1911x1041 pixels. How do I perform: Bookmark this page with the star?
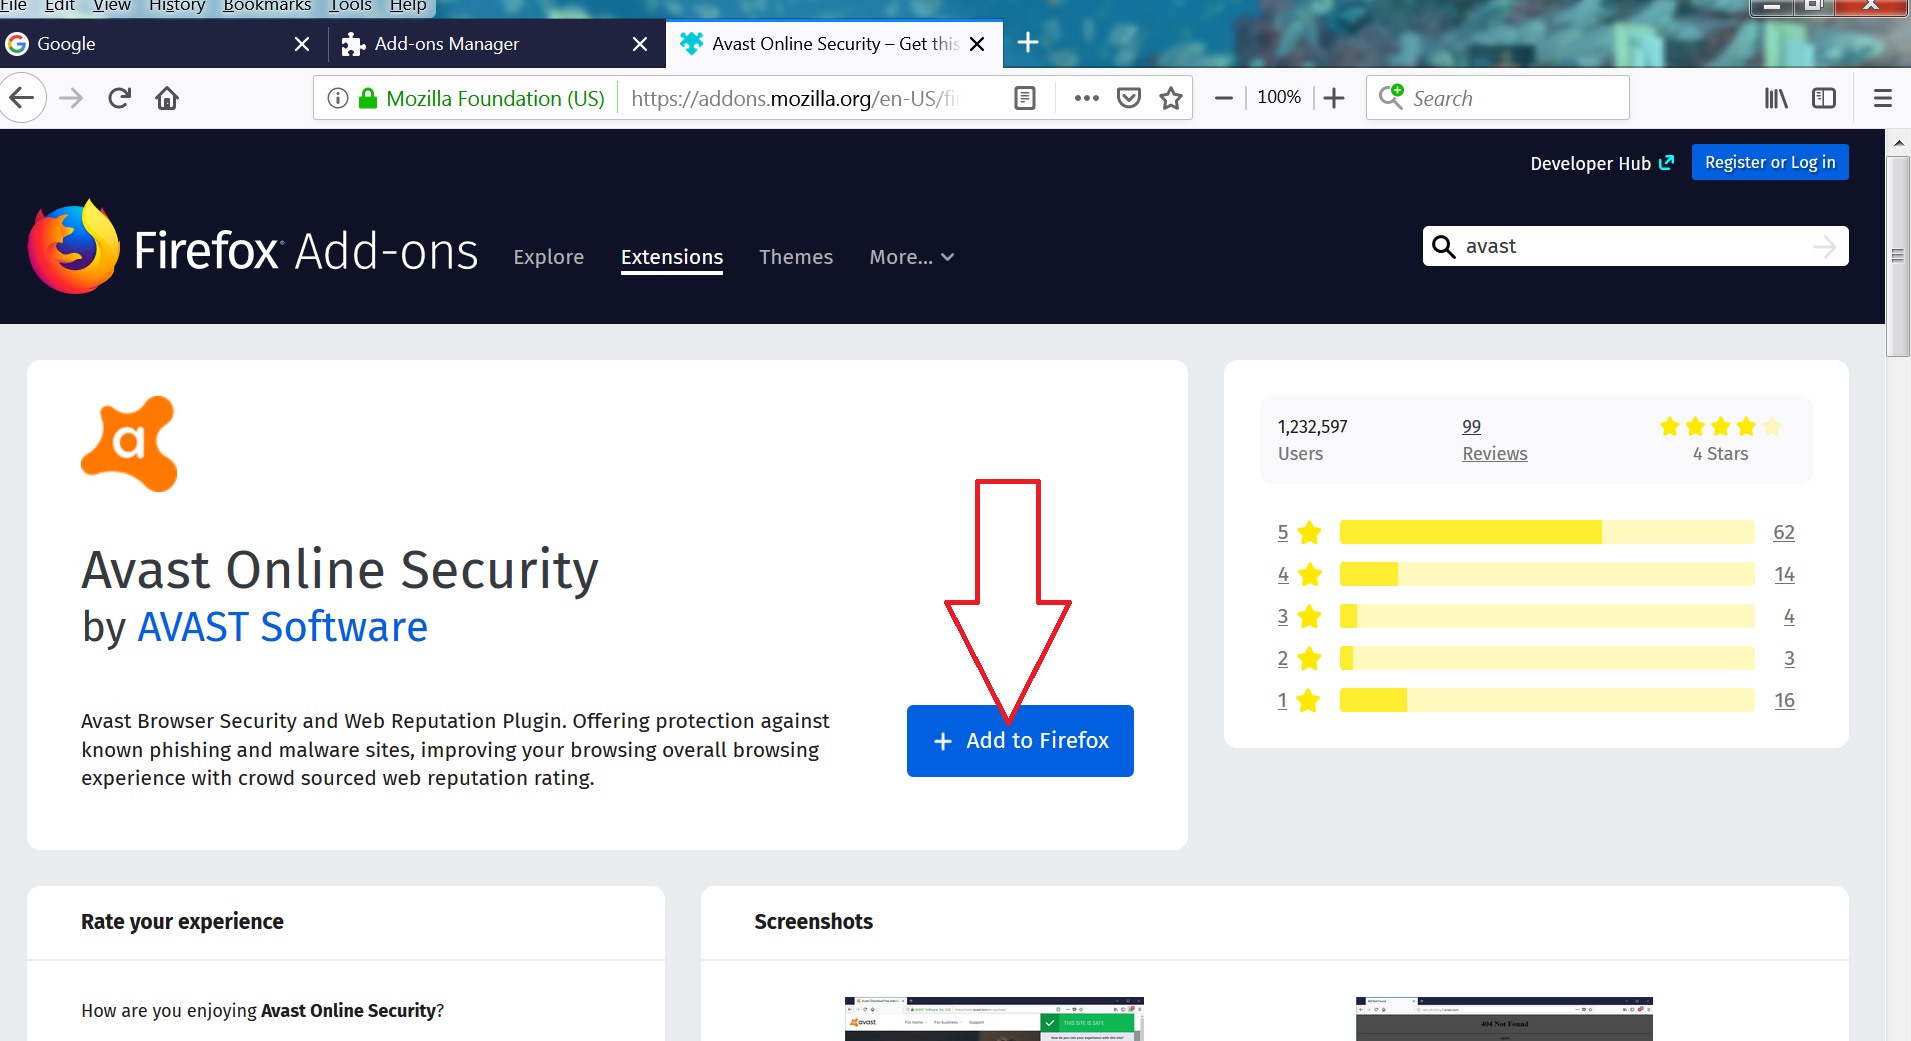click(x=1171, y=98)
